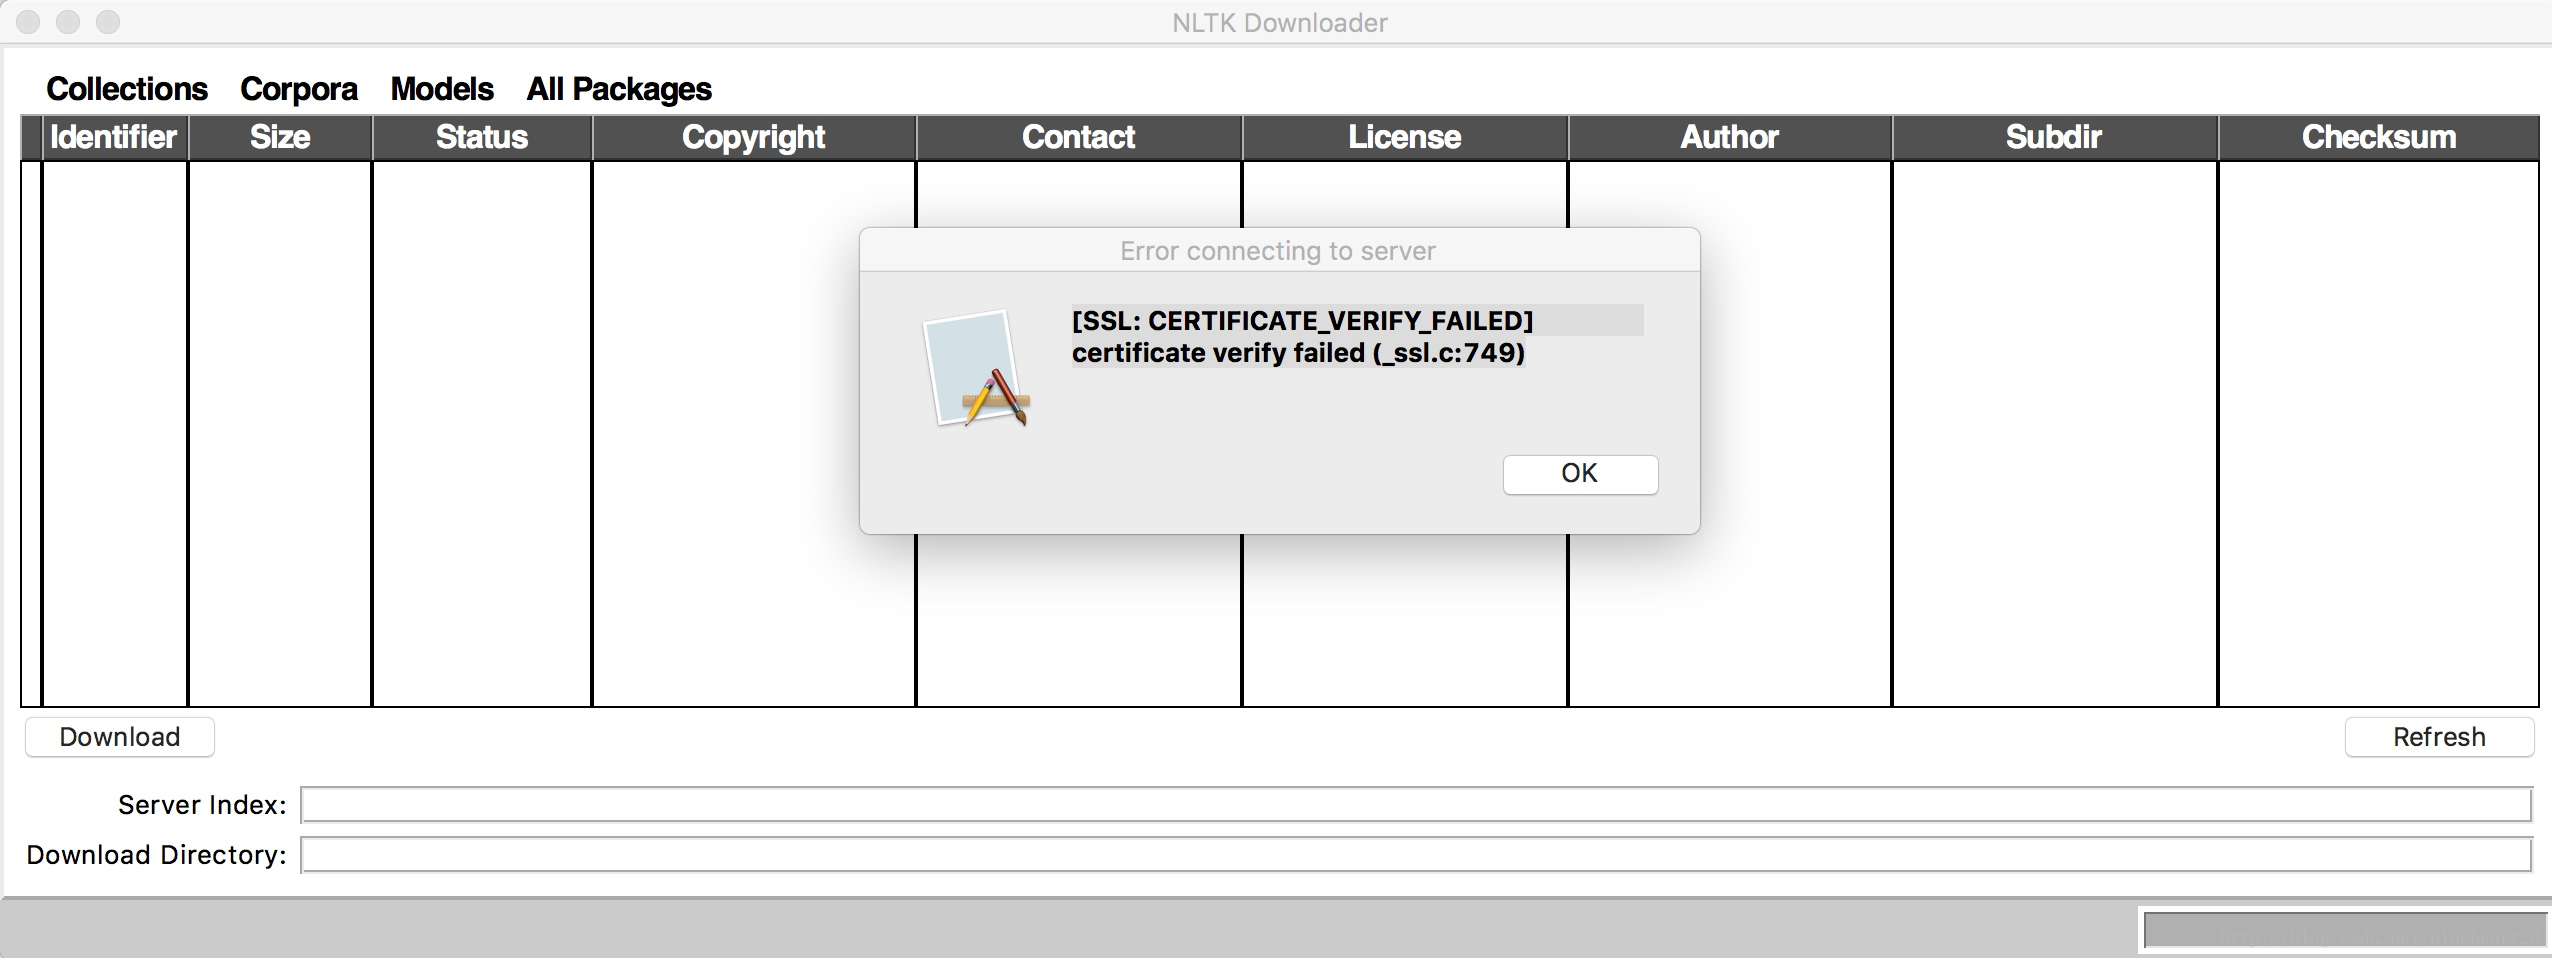
Task: Click the progress bar in status area
Action: click(x=2344, y=930)
